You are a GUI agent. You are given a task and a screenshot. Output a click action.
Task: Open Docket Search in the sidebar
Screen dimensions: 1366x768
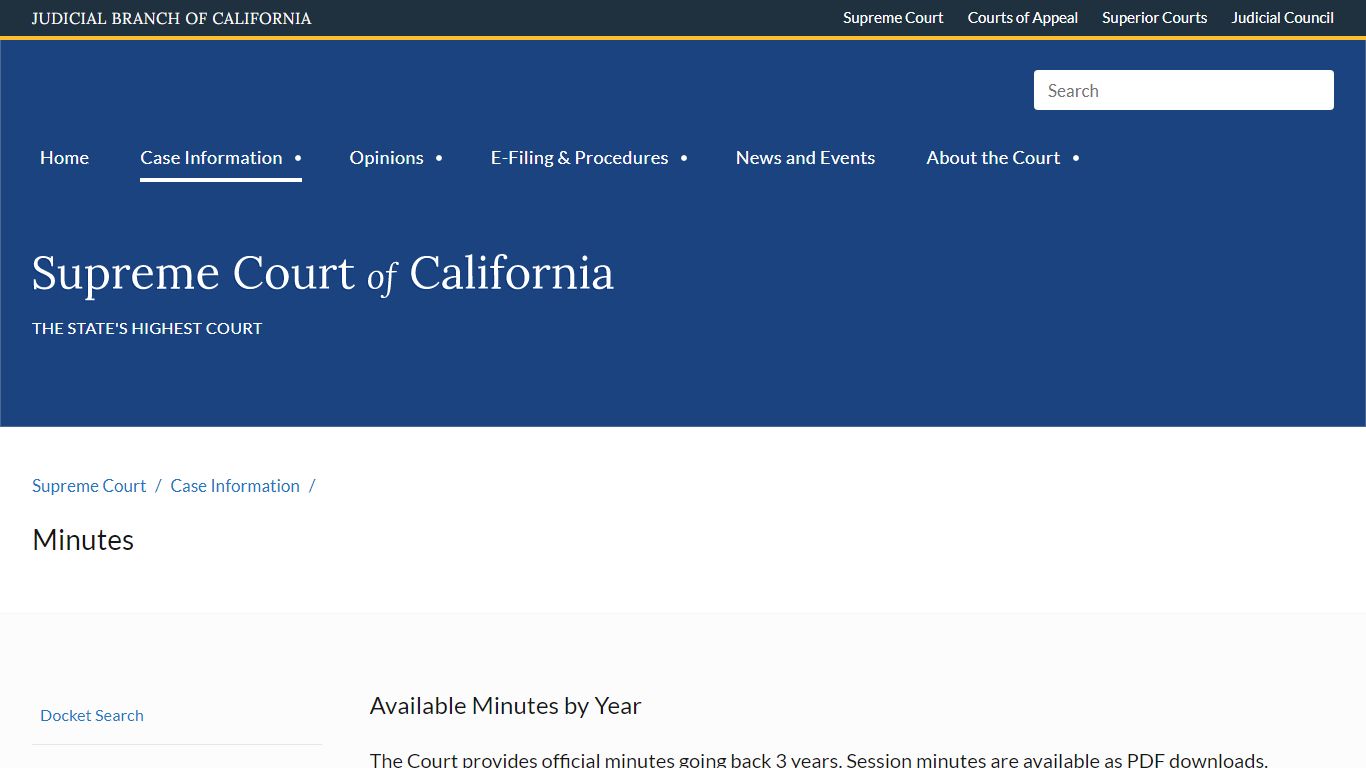[x=92, y=715]
